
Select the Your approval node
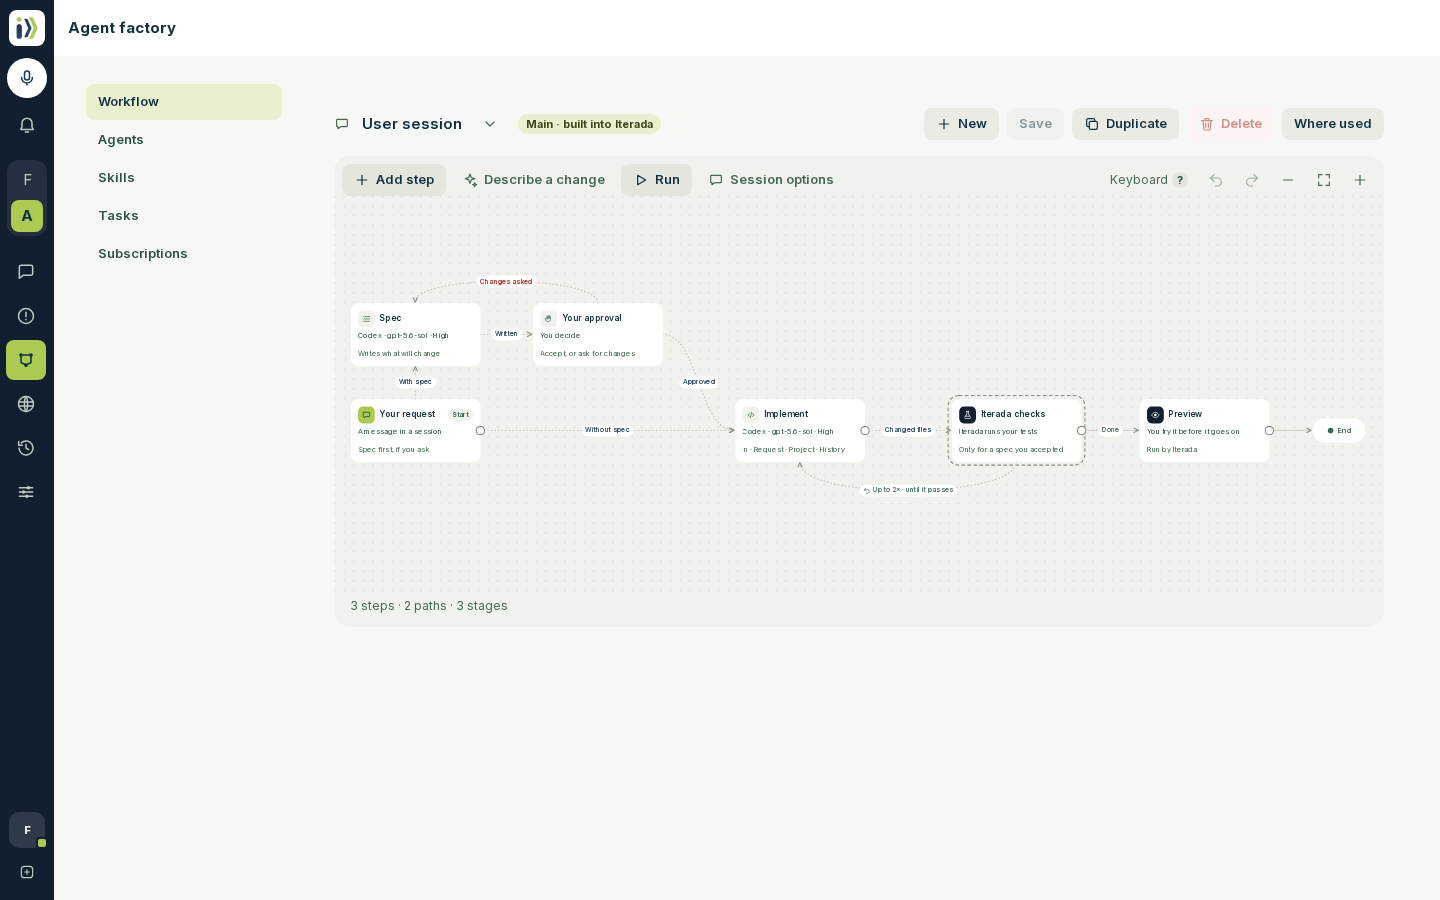(598, 335)
